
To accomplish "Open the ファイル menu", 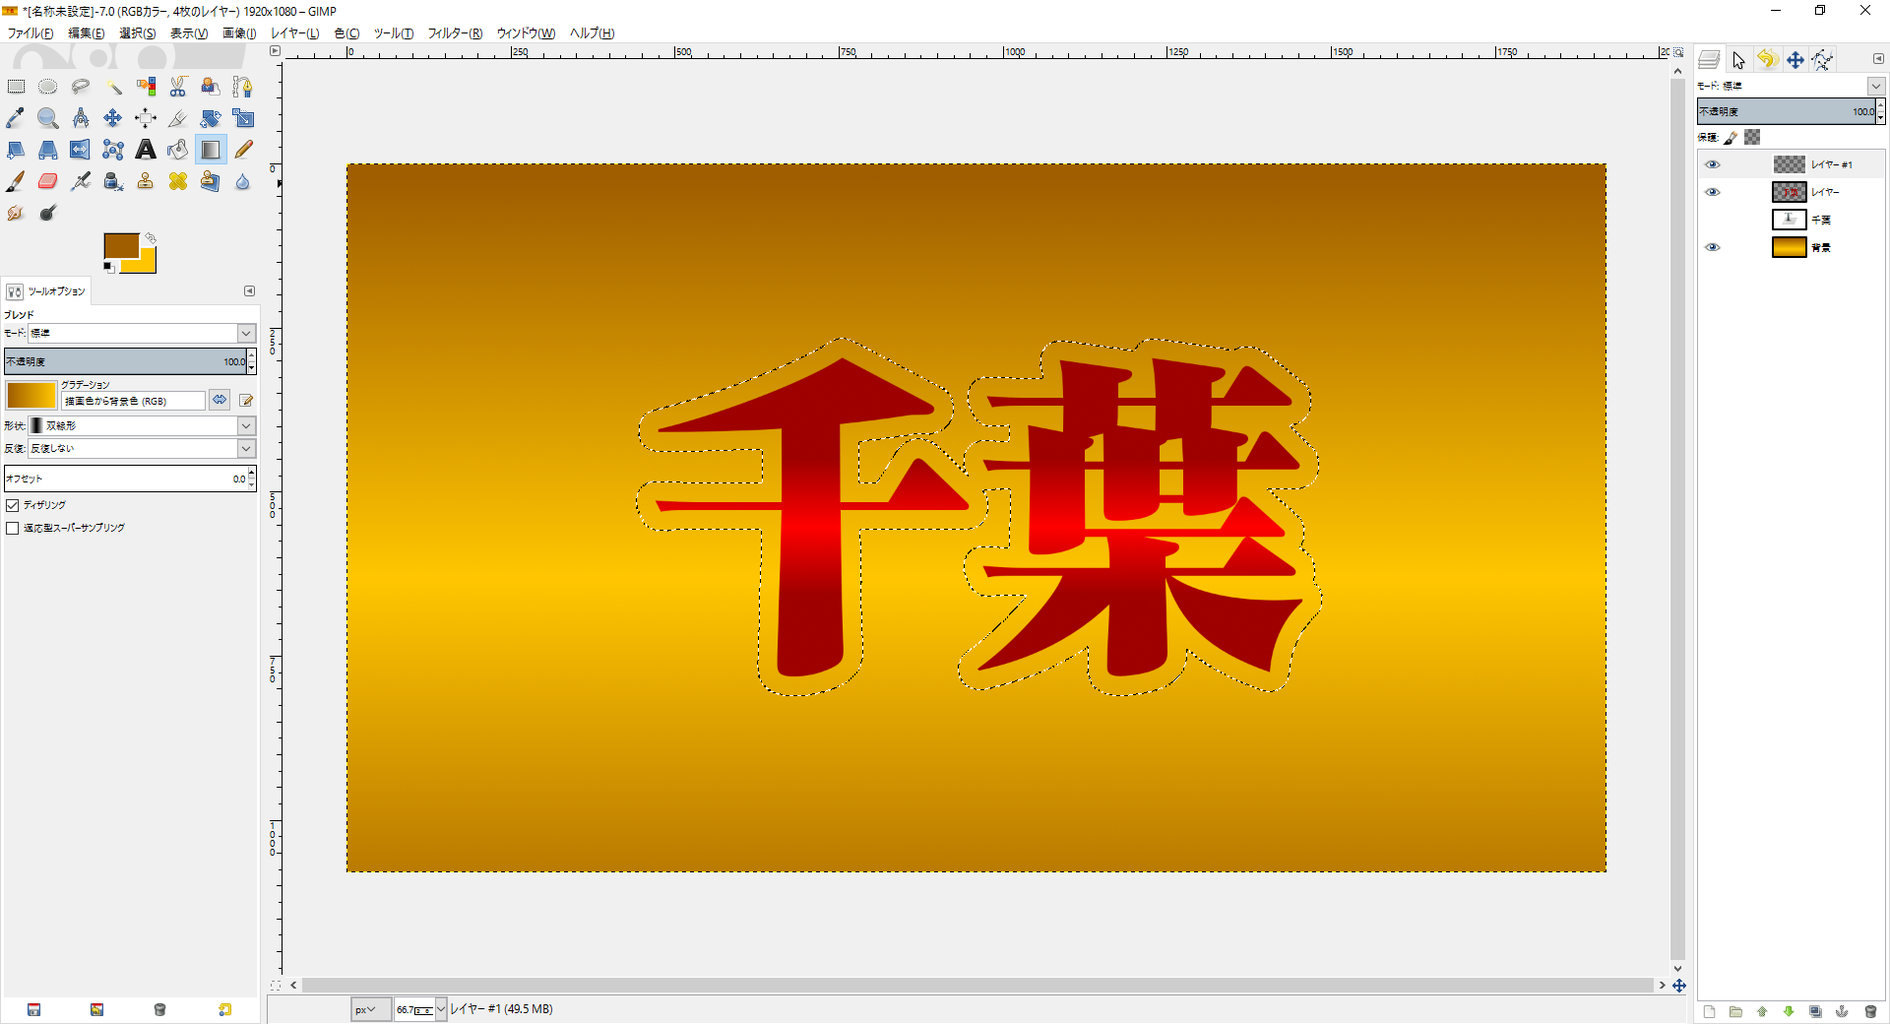I will click(x=30, y=33).
